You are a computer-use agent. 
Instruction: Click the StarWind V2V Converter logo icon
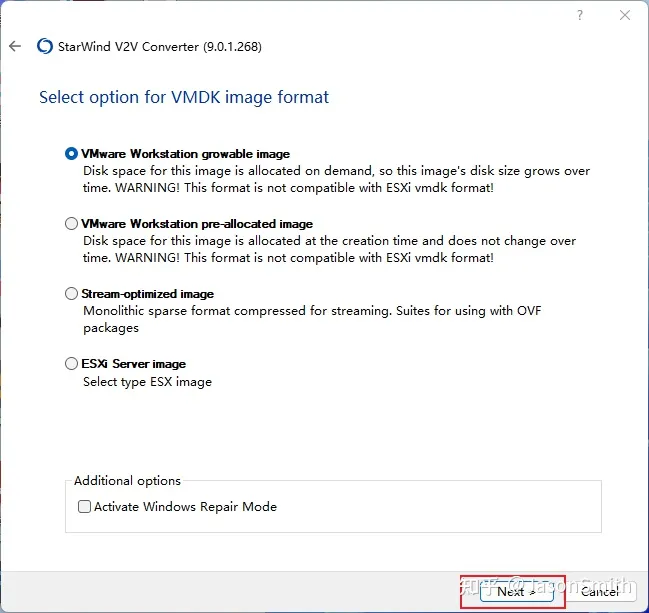[x=44, y=47]
